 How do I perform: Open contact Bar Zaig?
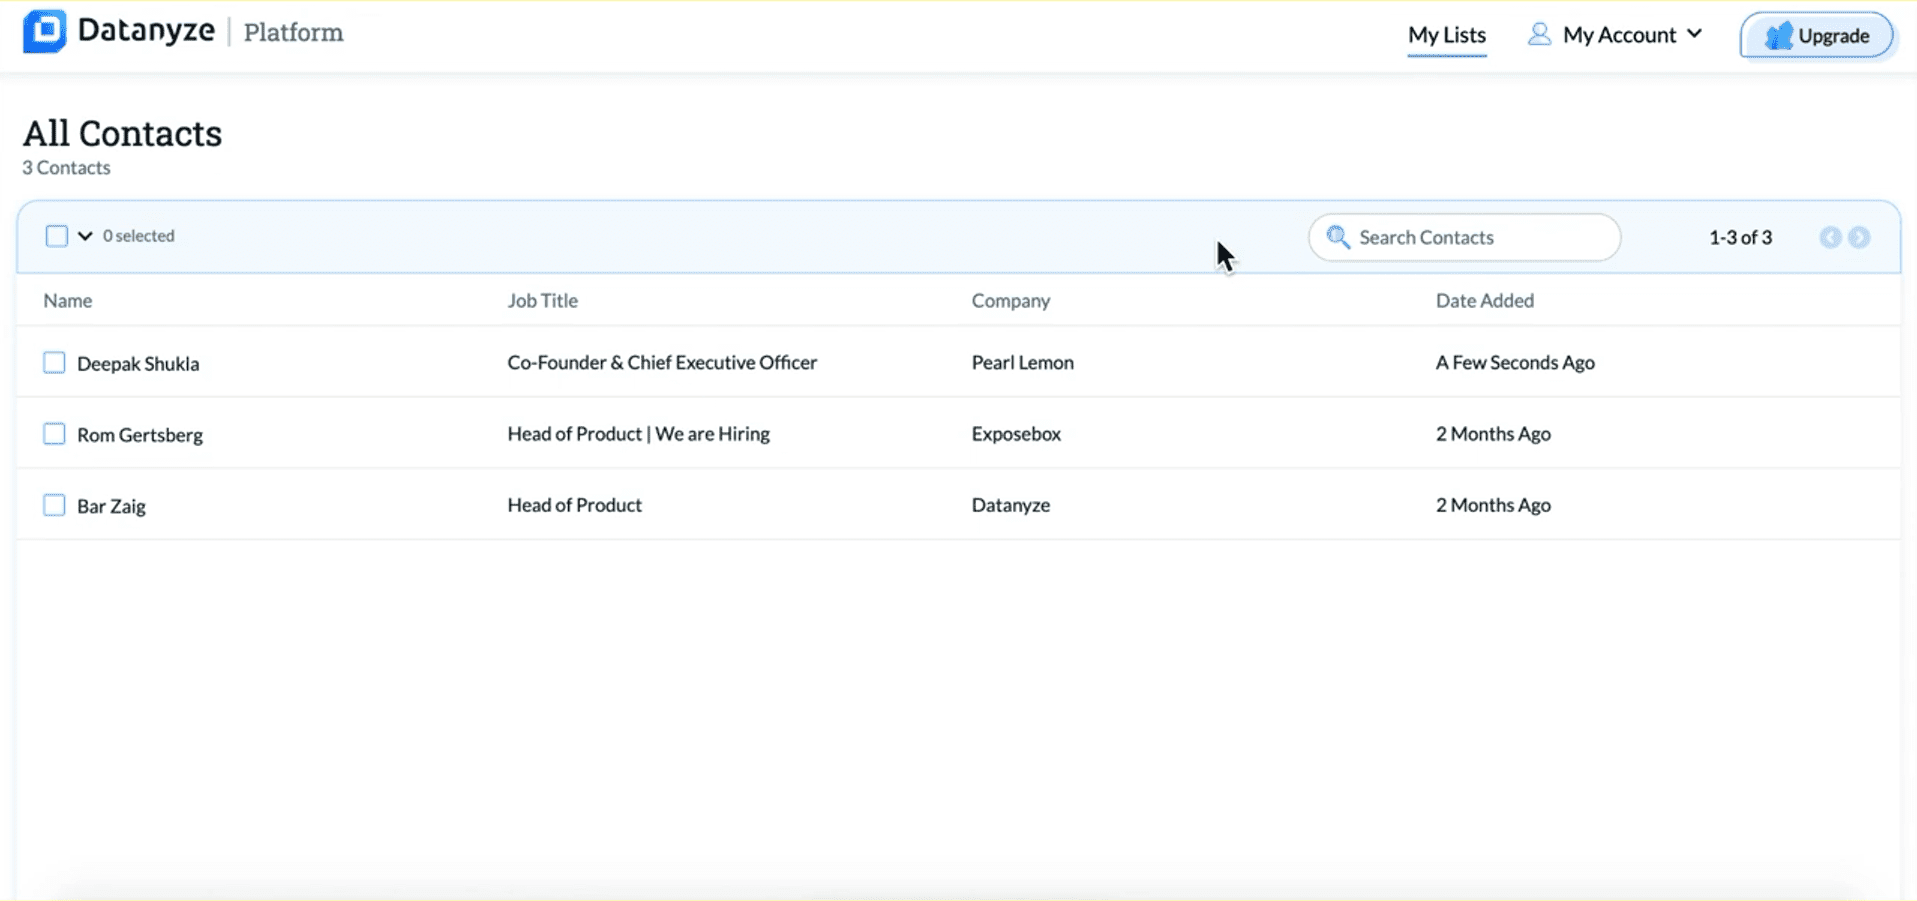[x=111, y=506]
